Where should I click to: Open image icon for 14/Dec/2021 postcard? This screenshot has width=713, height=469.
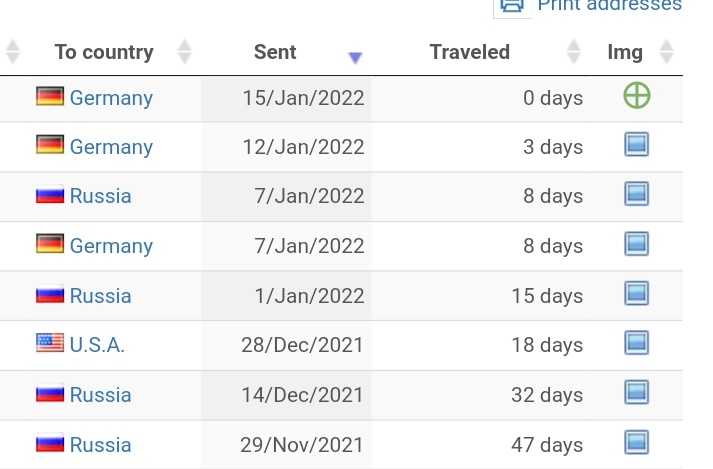click(x=636, y=393)
